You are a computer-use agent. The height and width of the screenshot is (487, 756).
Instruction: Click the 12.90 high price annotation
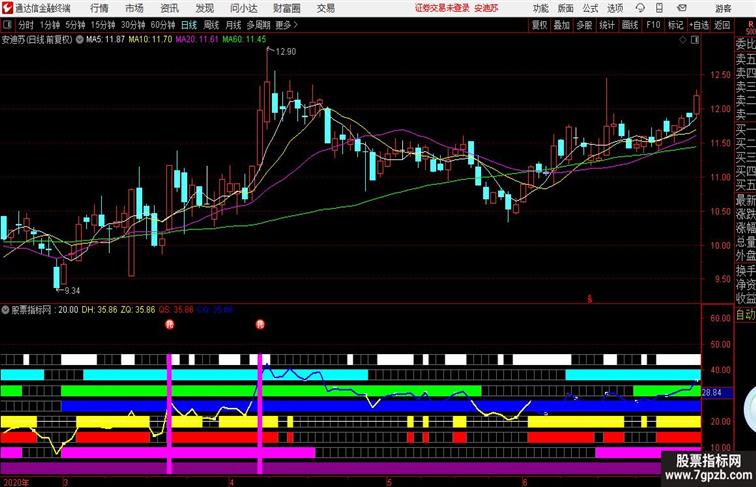point(285,52)
